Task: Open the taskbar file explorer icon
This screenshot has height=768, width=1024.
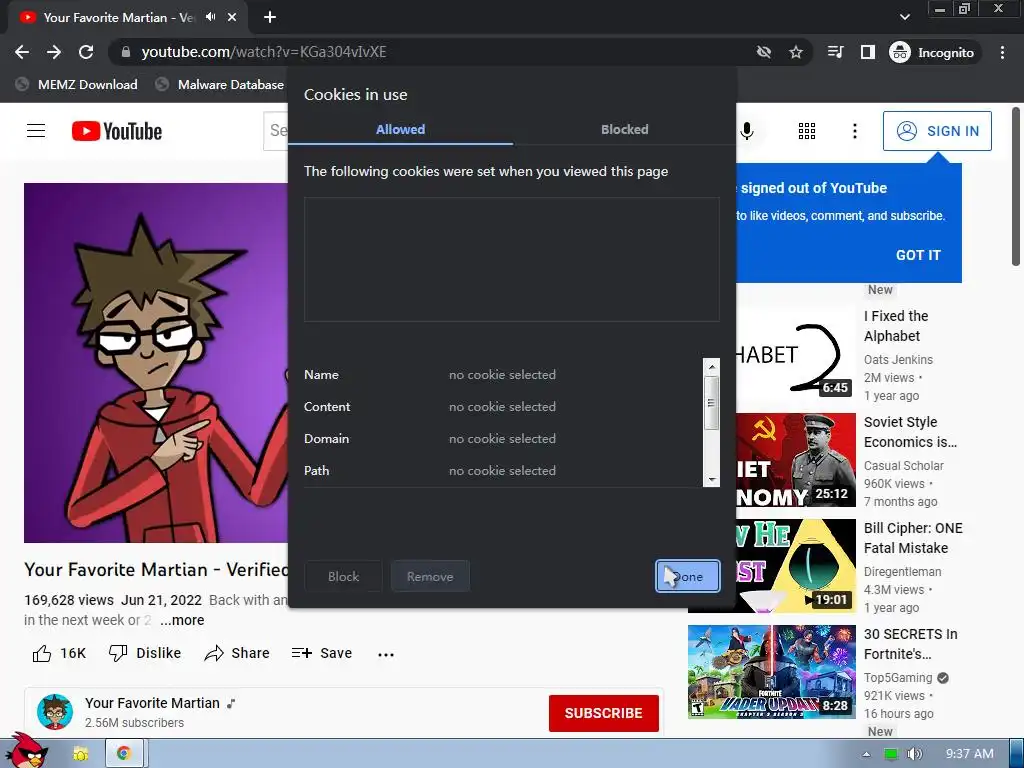Action: point(81,754)
